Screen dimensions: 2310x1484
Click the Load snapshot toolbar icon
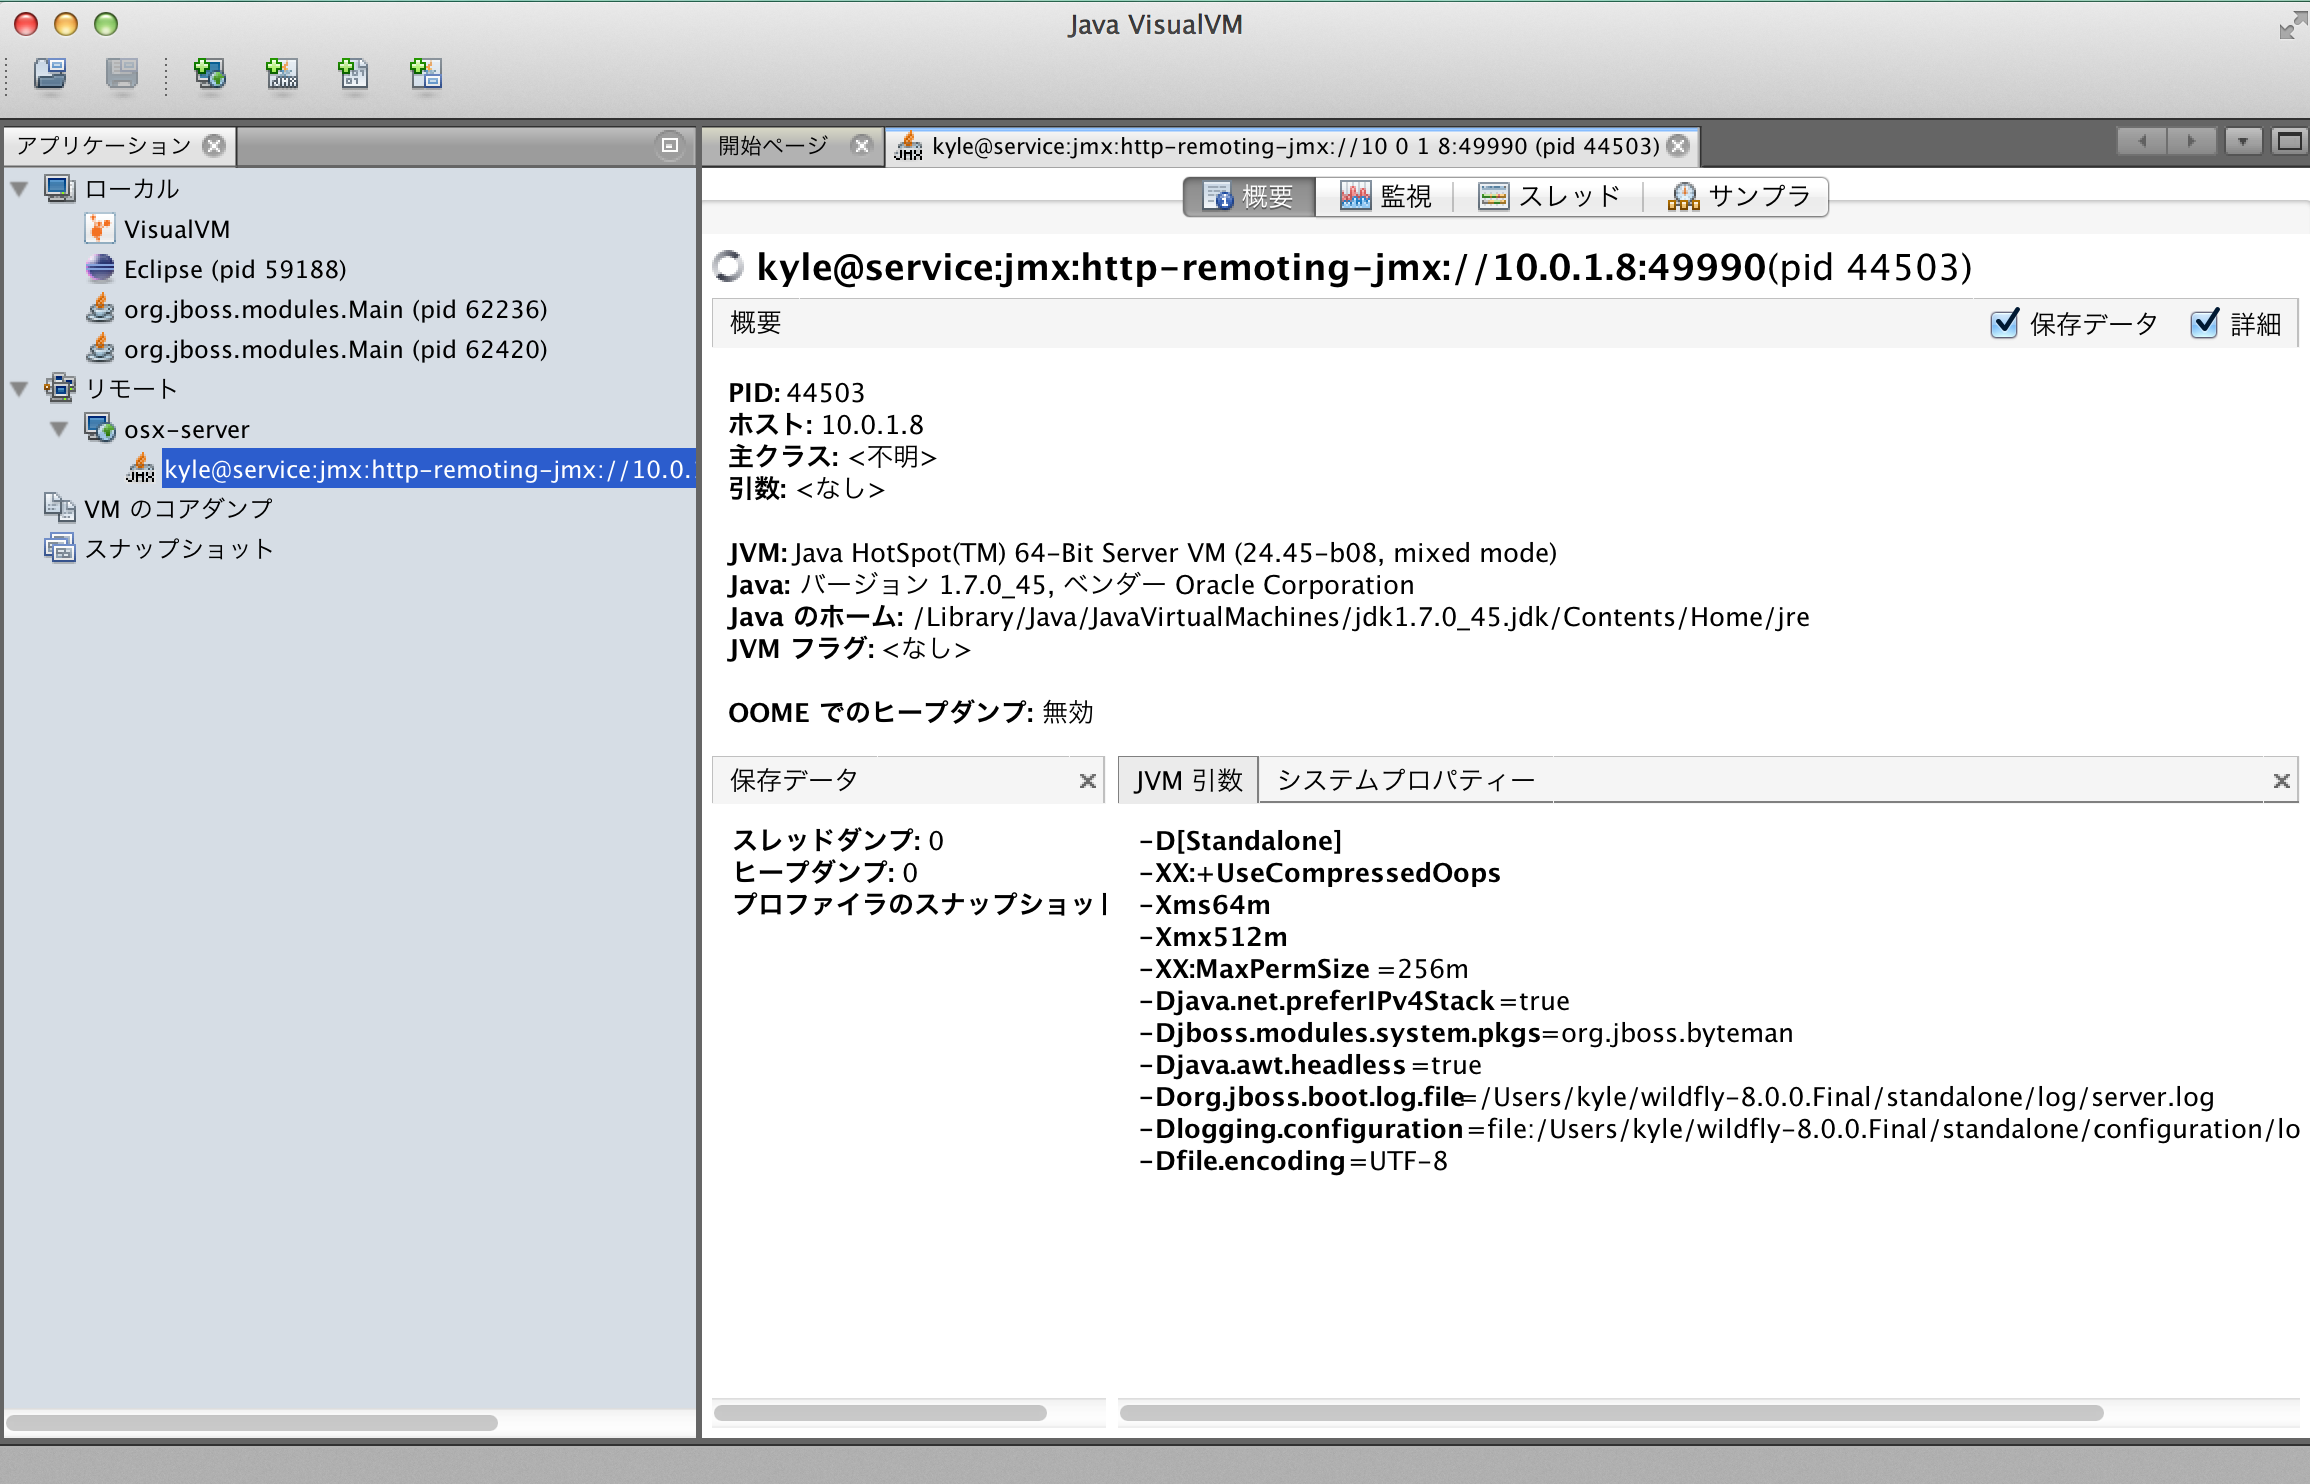[x=50, y=74]
